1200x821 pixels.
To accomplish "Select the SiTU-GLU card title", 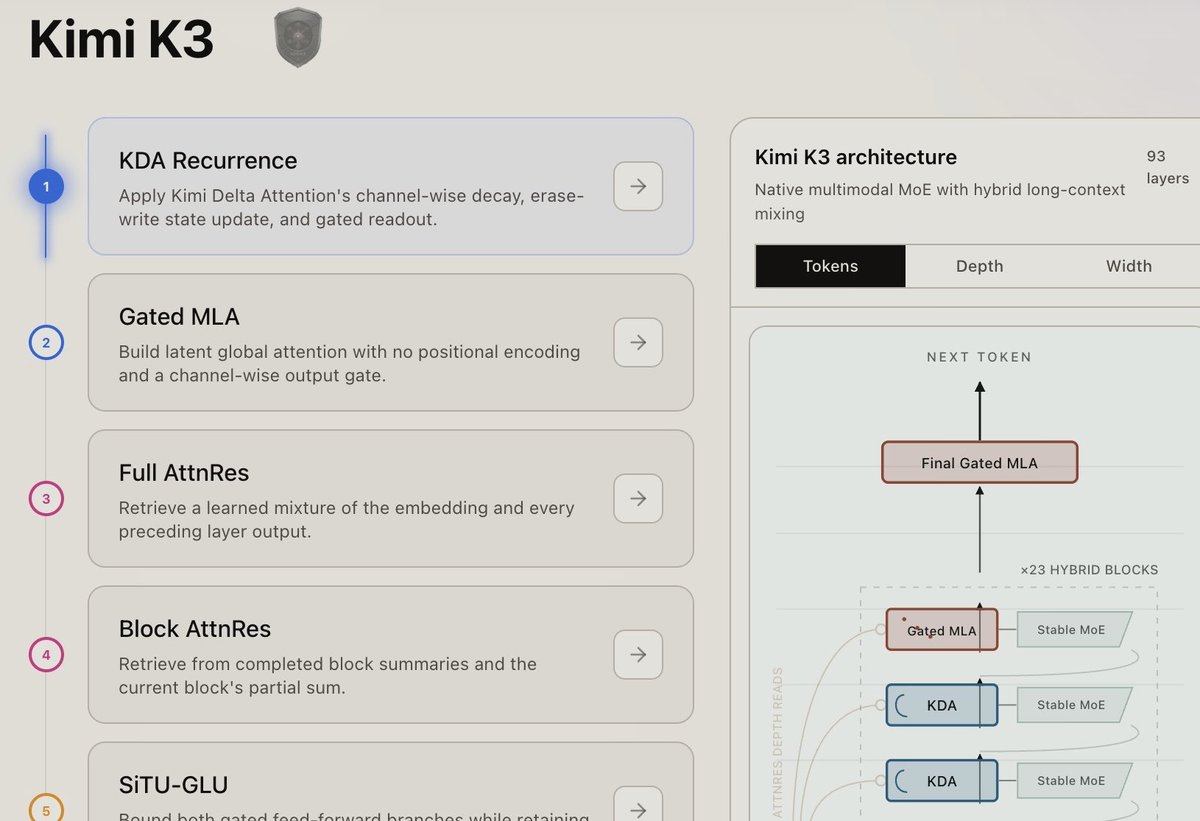I will 174,785.
